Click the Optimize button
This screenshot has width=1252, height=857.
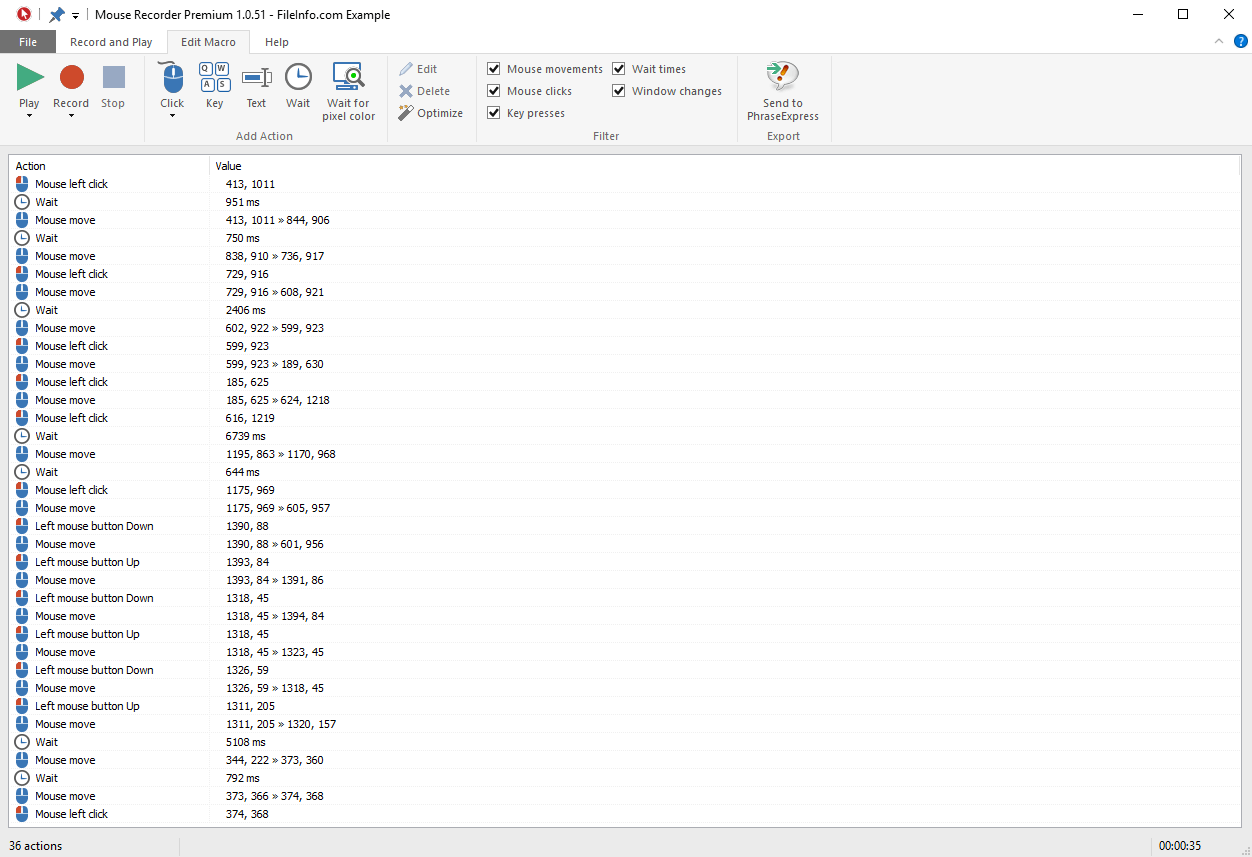(x=431, y=113)
